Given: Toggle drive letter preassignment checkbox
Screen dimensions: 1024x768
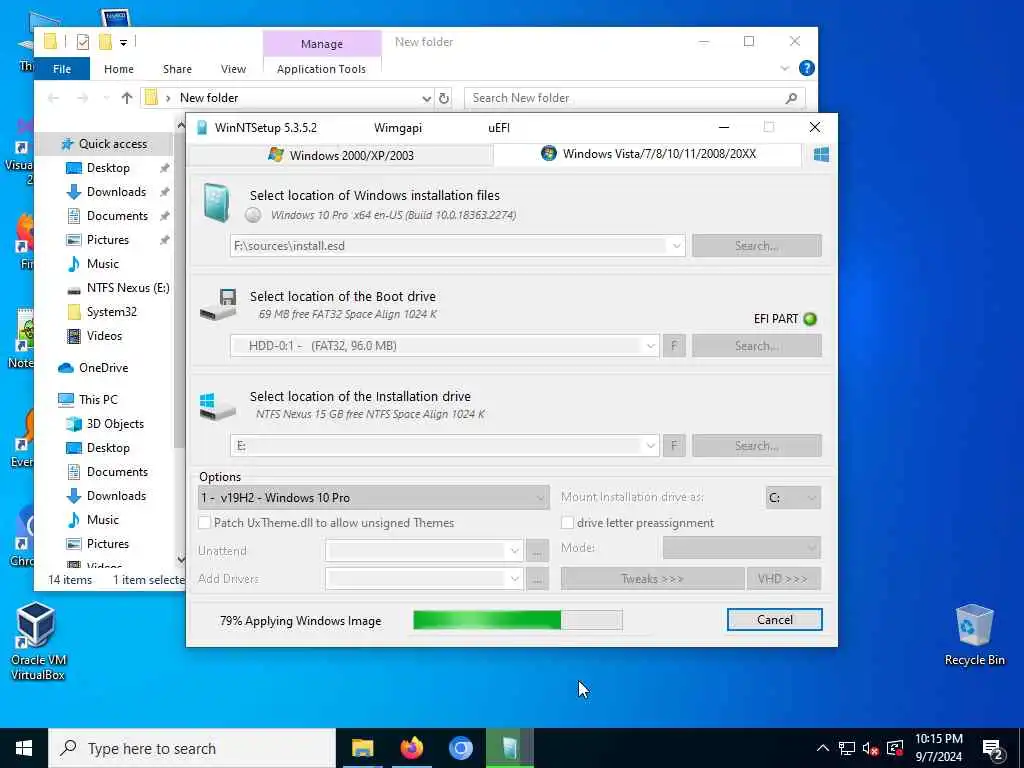Looking at the screenshot, I should tap(568, 522).
